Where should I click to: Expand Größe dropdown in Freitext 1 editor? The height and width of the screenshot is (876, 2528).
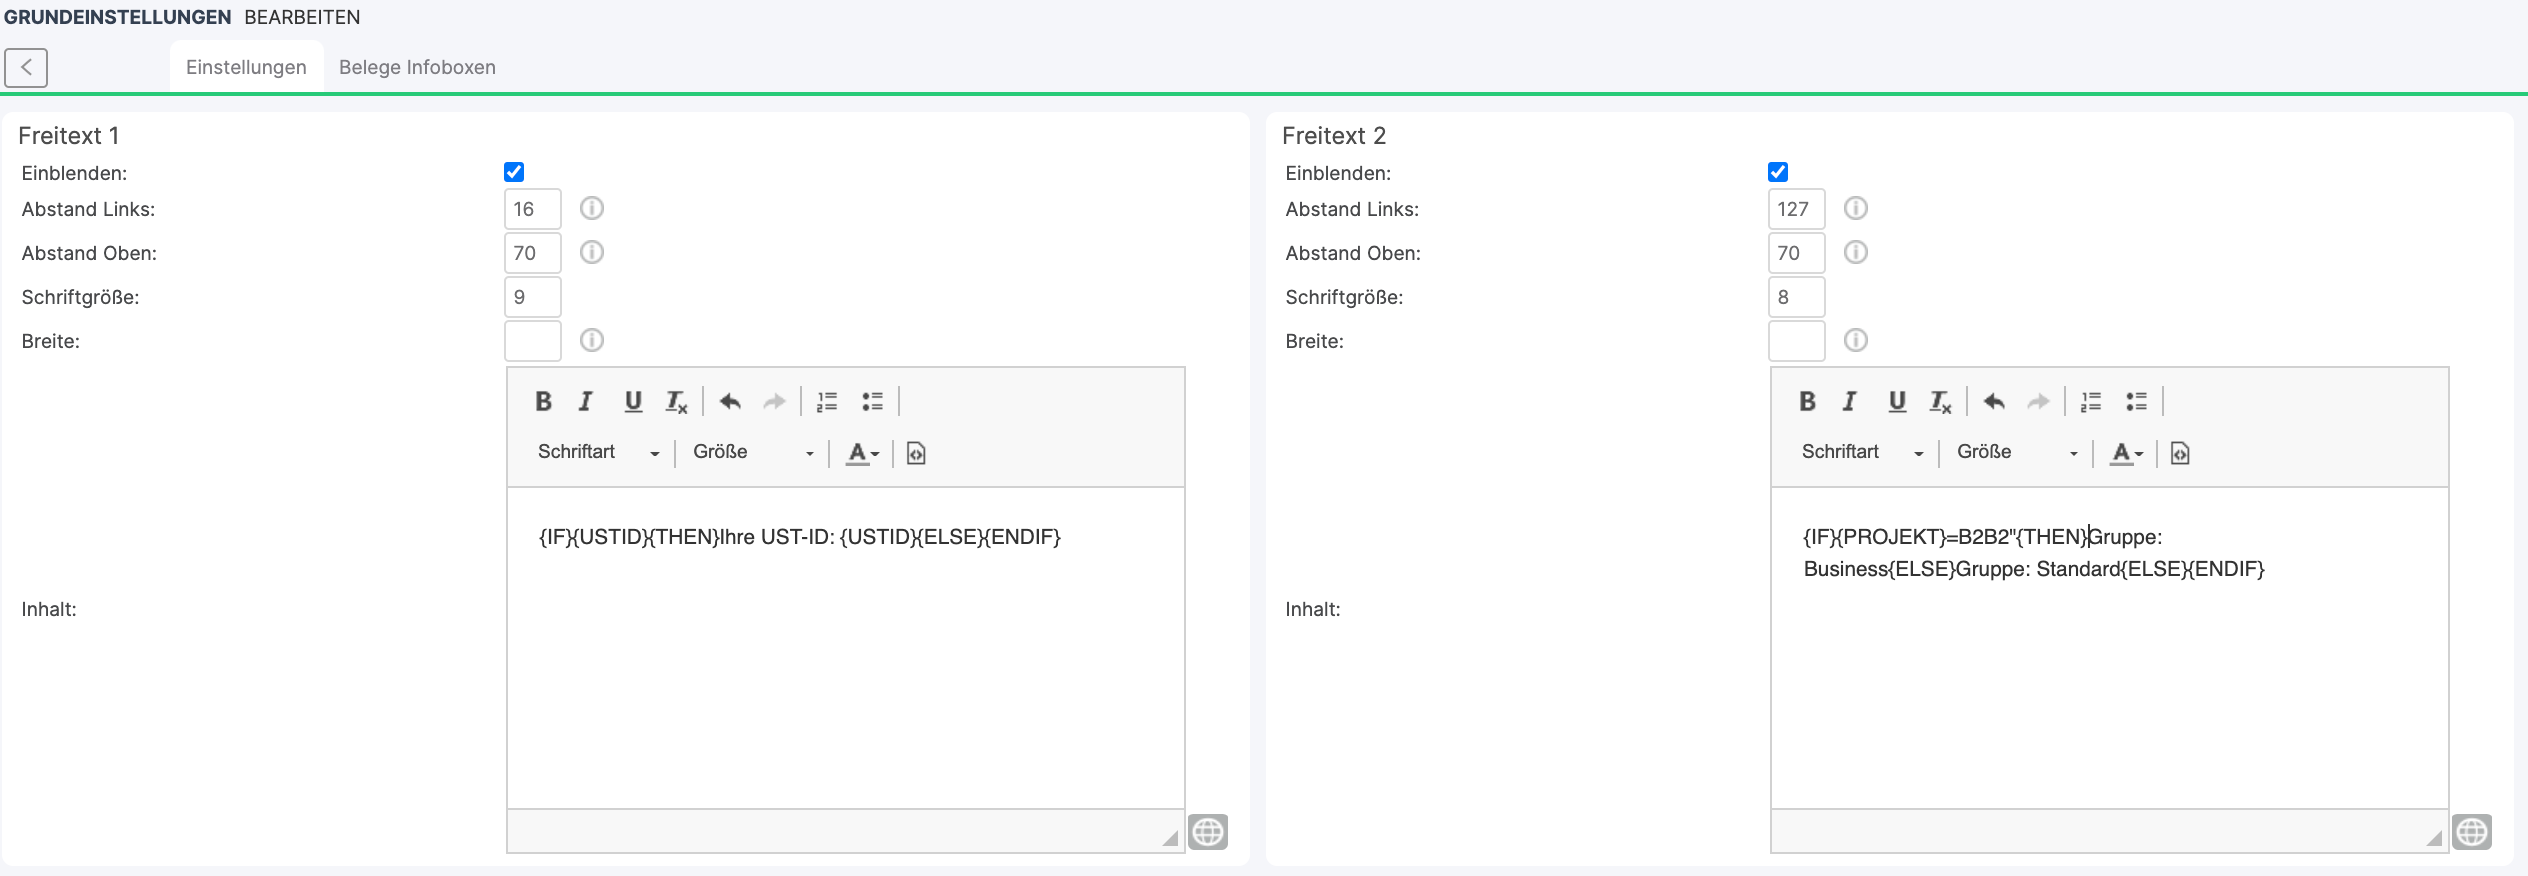(x=752, y=453)
